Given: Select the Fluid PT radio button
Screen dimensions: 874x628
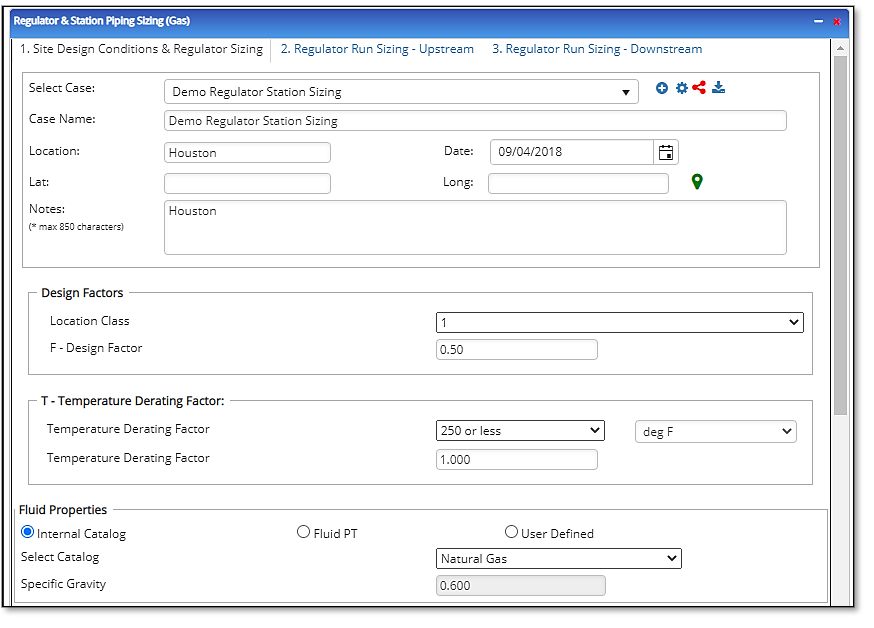Looking at the screenshot, I should [303, 532].
